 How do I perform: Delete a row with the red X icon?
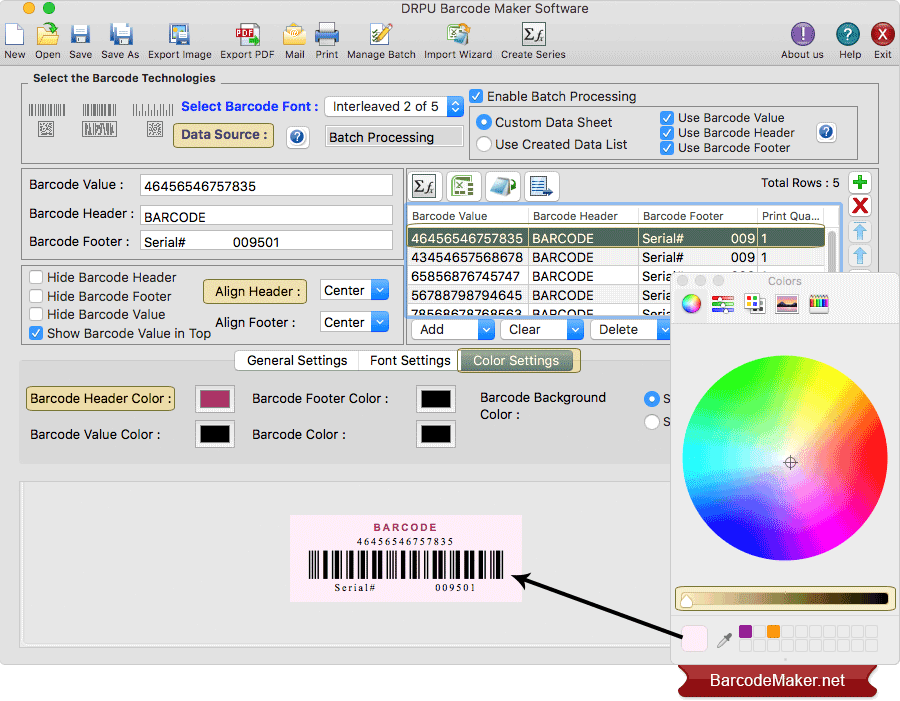pos(859,206)
